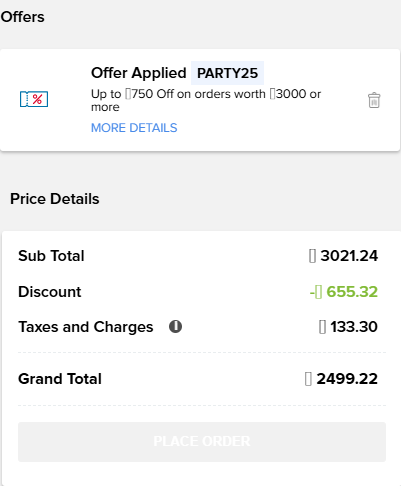
Task: Click the offer description about 750 Off
Action: click(206, 100)
